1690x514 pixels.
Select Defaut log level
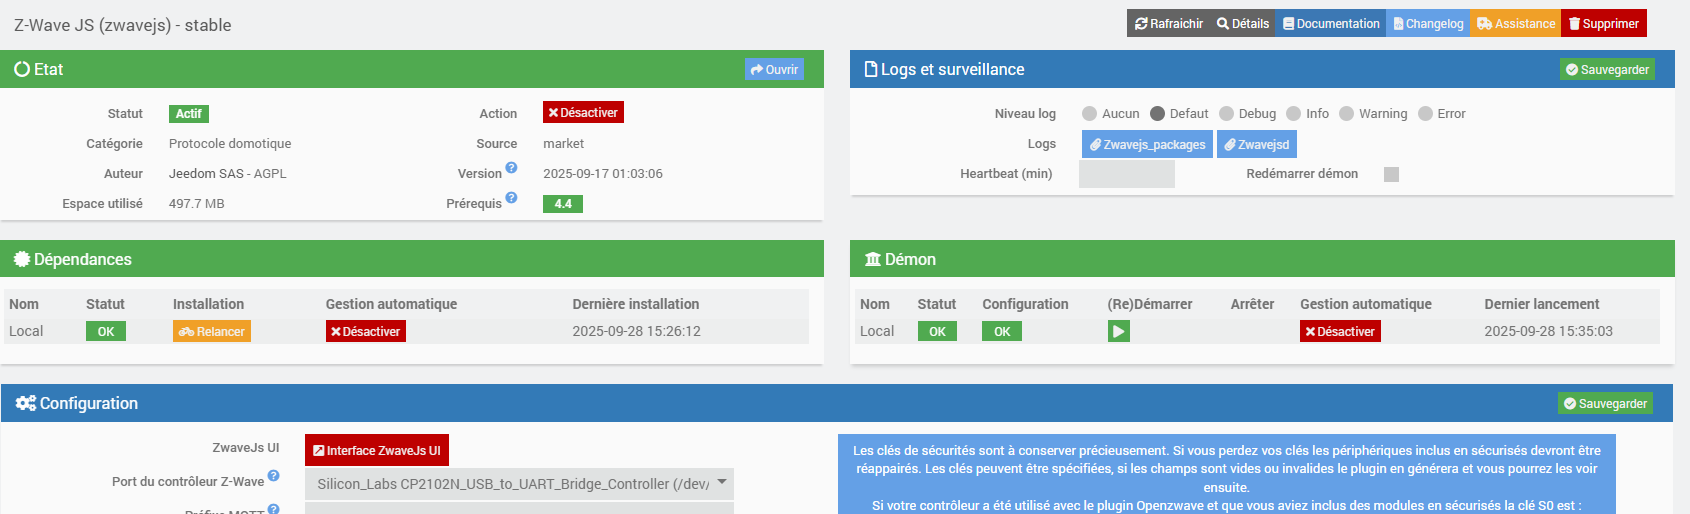coord(1158,114)
